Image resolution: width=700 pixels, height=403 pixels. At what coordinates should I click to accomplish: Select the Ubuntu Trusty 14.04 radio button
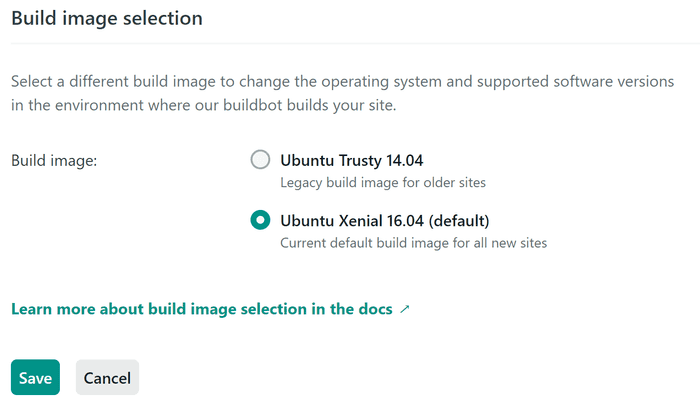[x=260, y=160]
